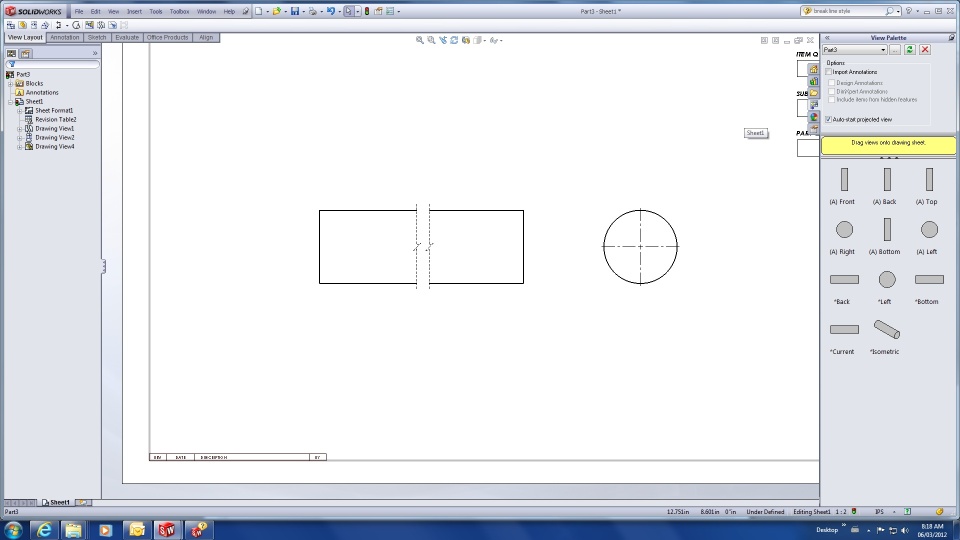Viewport: 960px width, 540px height.
Task: Select Annotations in the tree
Action: point(42,92)
